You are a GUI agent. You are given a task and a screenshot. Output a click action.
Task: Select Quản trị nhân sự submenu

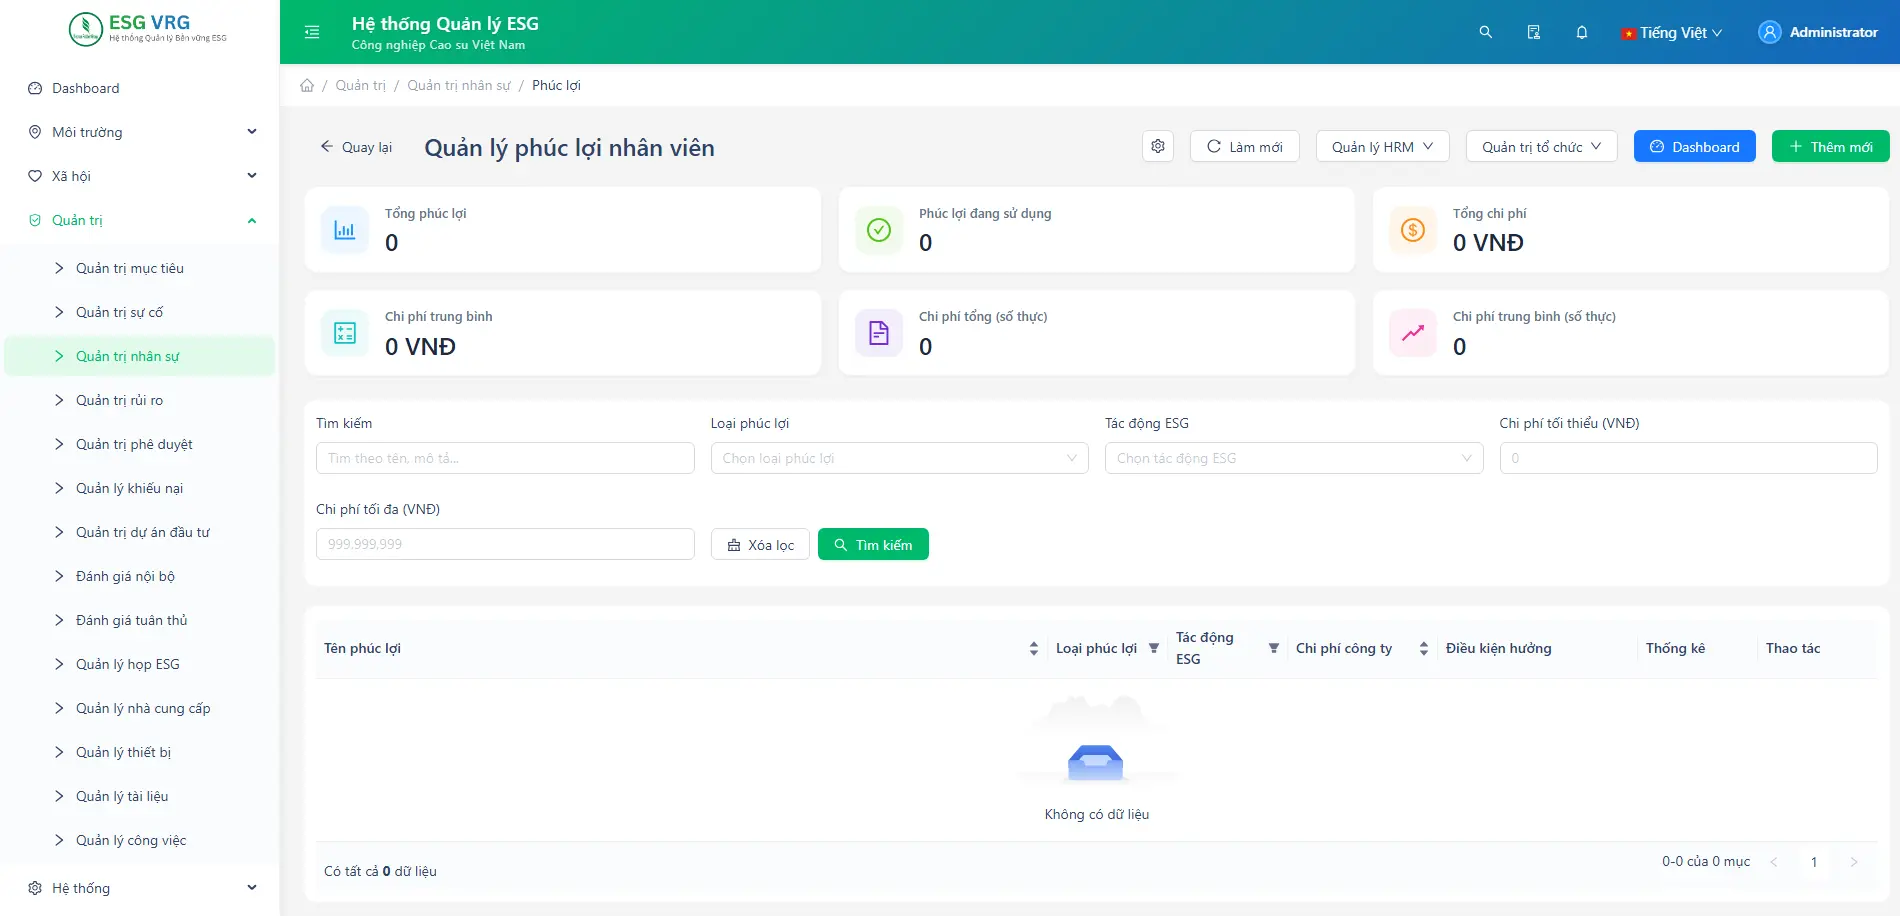(140, 356)
